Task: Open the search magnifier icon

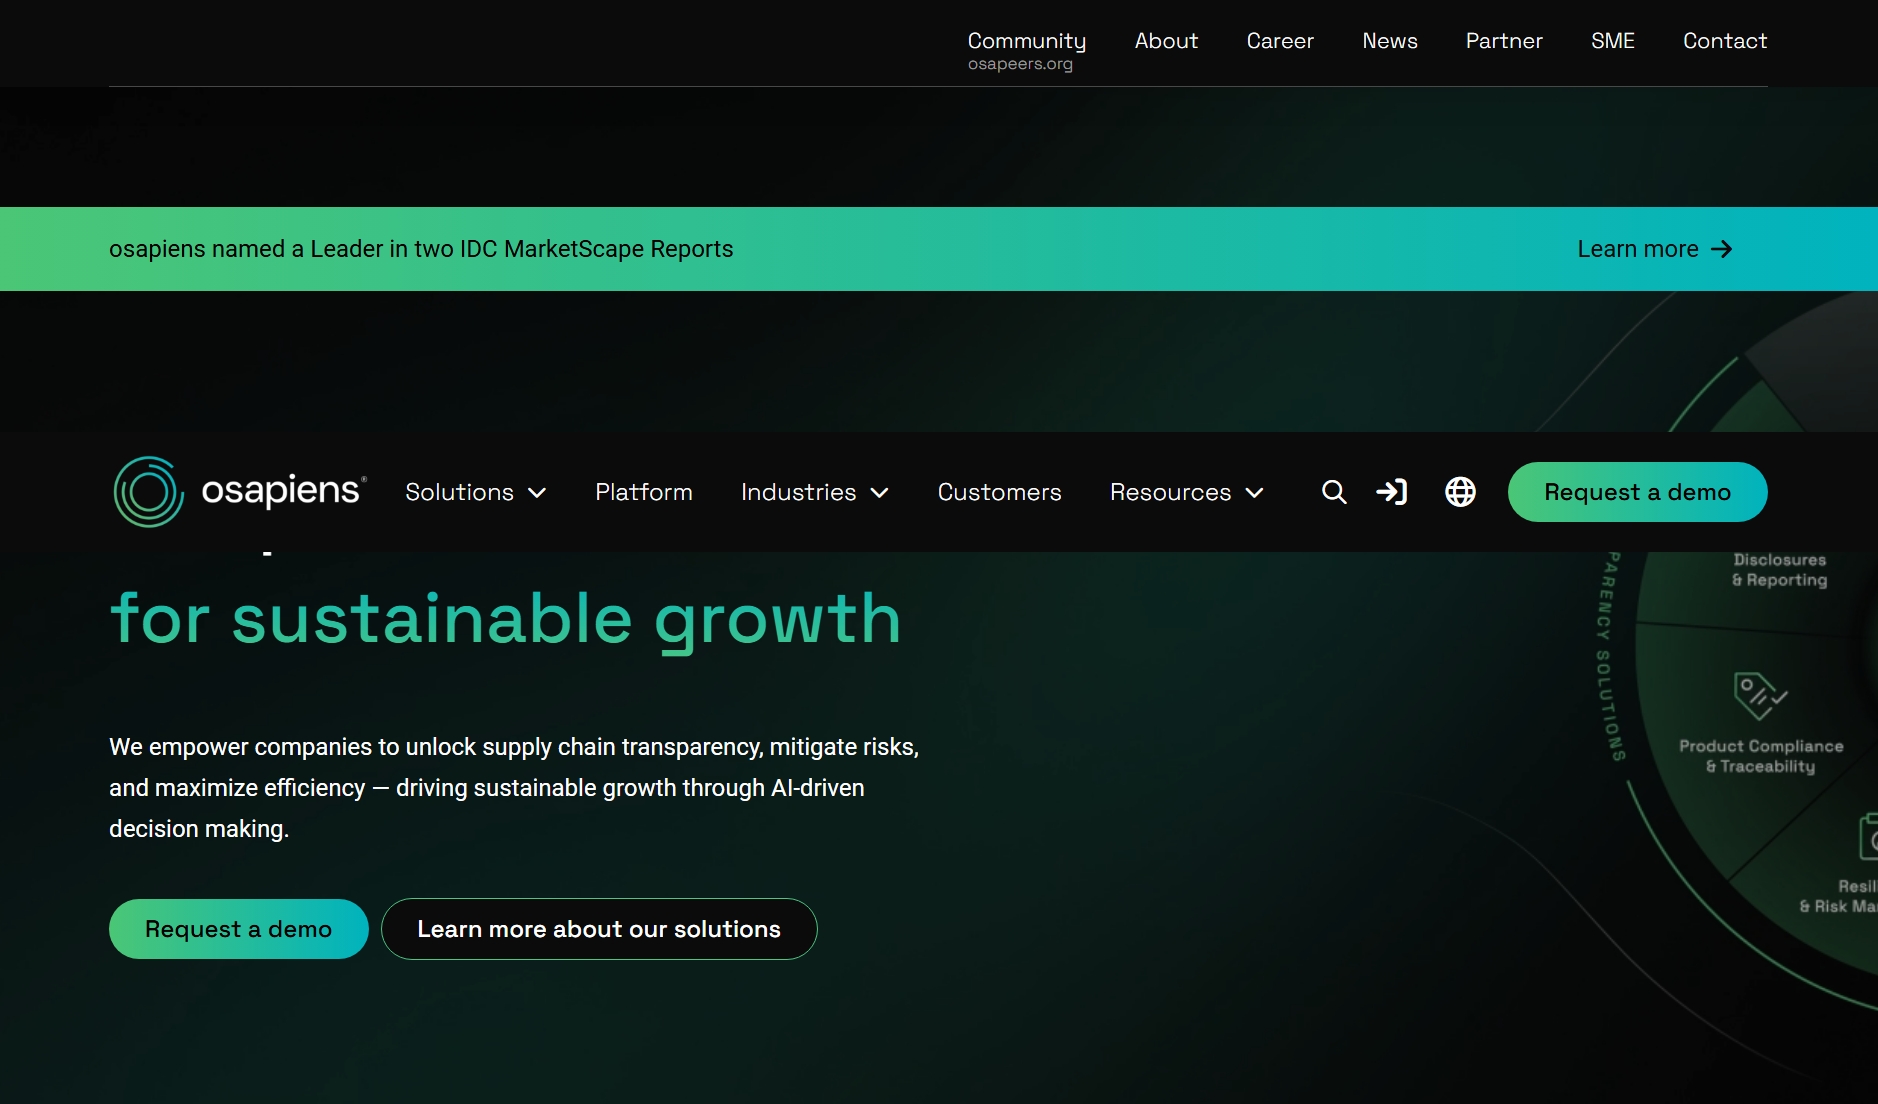Action: pos(1334,492)
